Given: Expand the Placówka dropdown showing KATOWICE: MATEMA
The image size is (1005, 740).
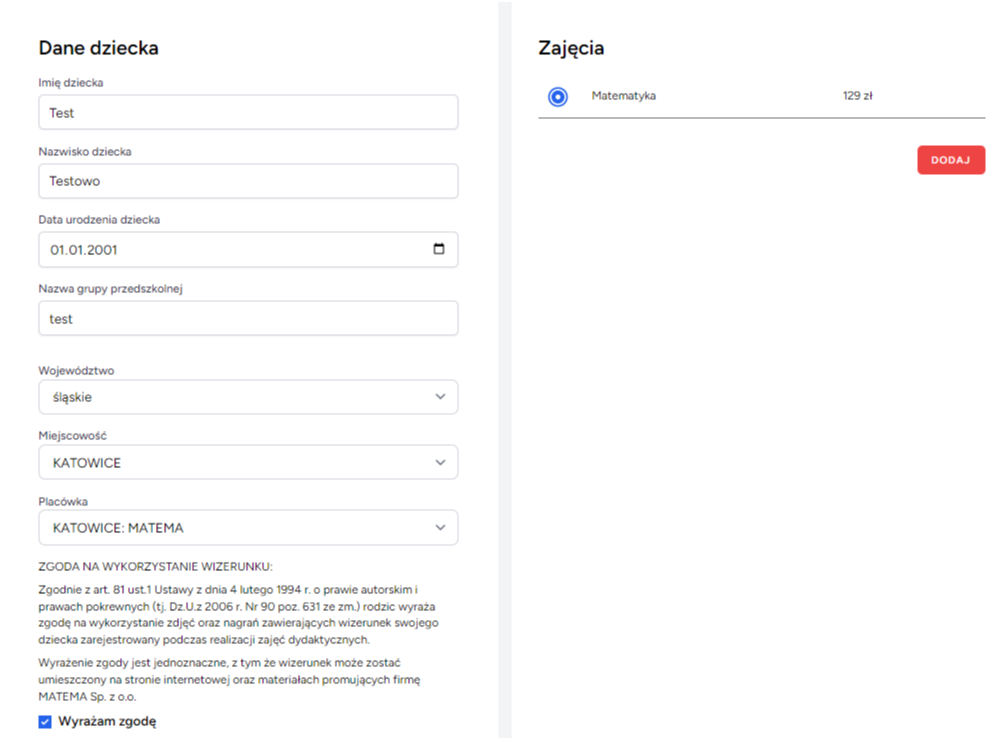Looking at the screenshot, I should pyautogui.click(x=248, y=528).
